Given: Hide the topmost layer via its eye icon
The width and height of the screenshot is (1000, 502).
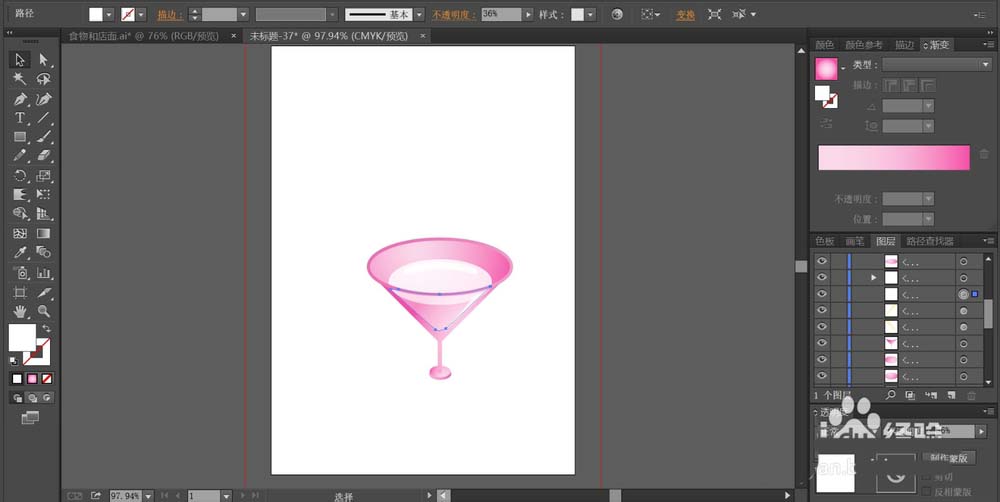Looking at the screenshot, I should (x=821, y=261).
